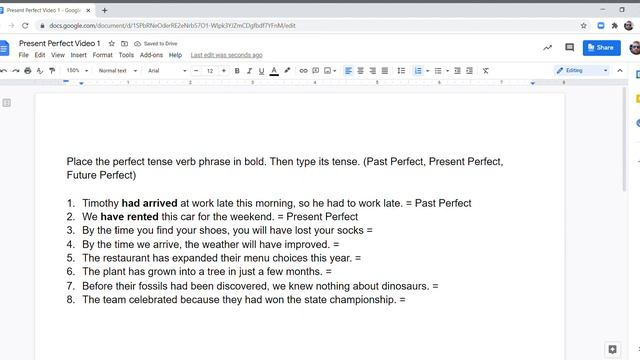The image size is (640, 360).
Task: Toggle Bold formatting
Action: coord(237,71)
